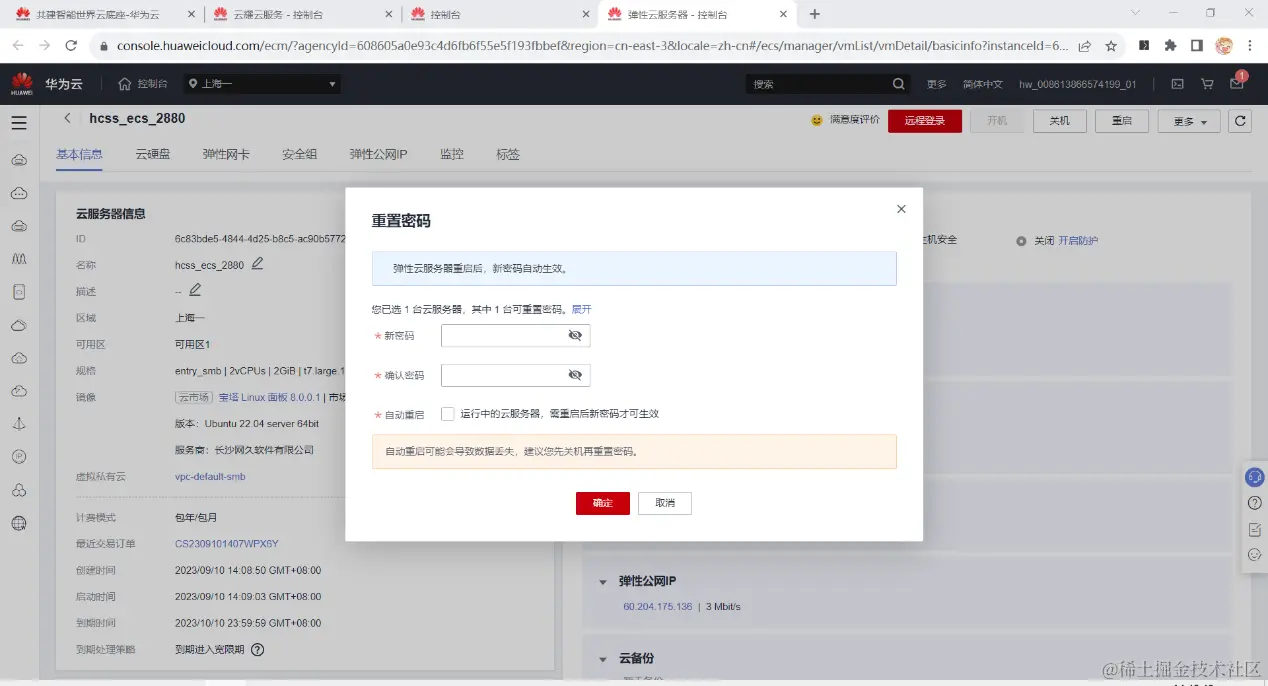Open the 上海一 region dropdown
The height and width of the screenshot is (686, 1268).
pyautogui.click(x=263, y=84)
